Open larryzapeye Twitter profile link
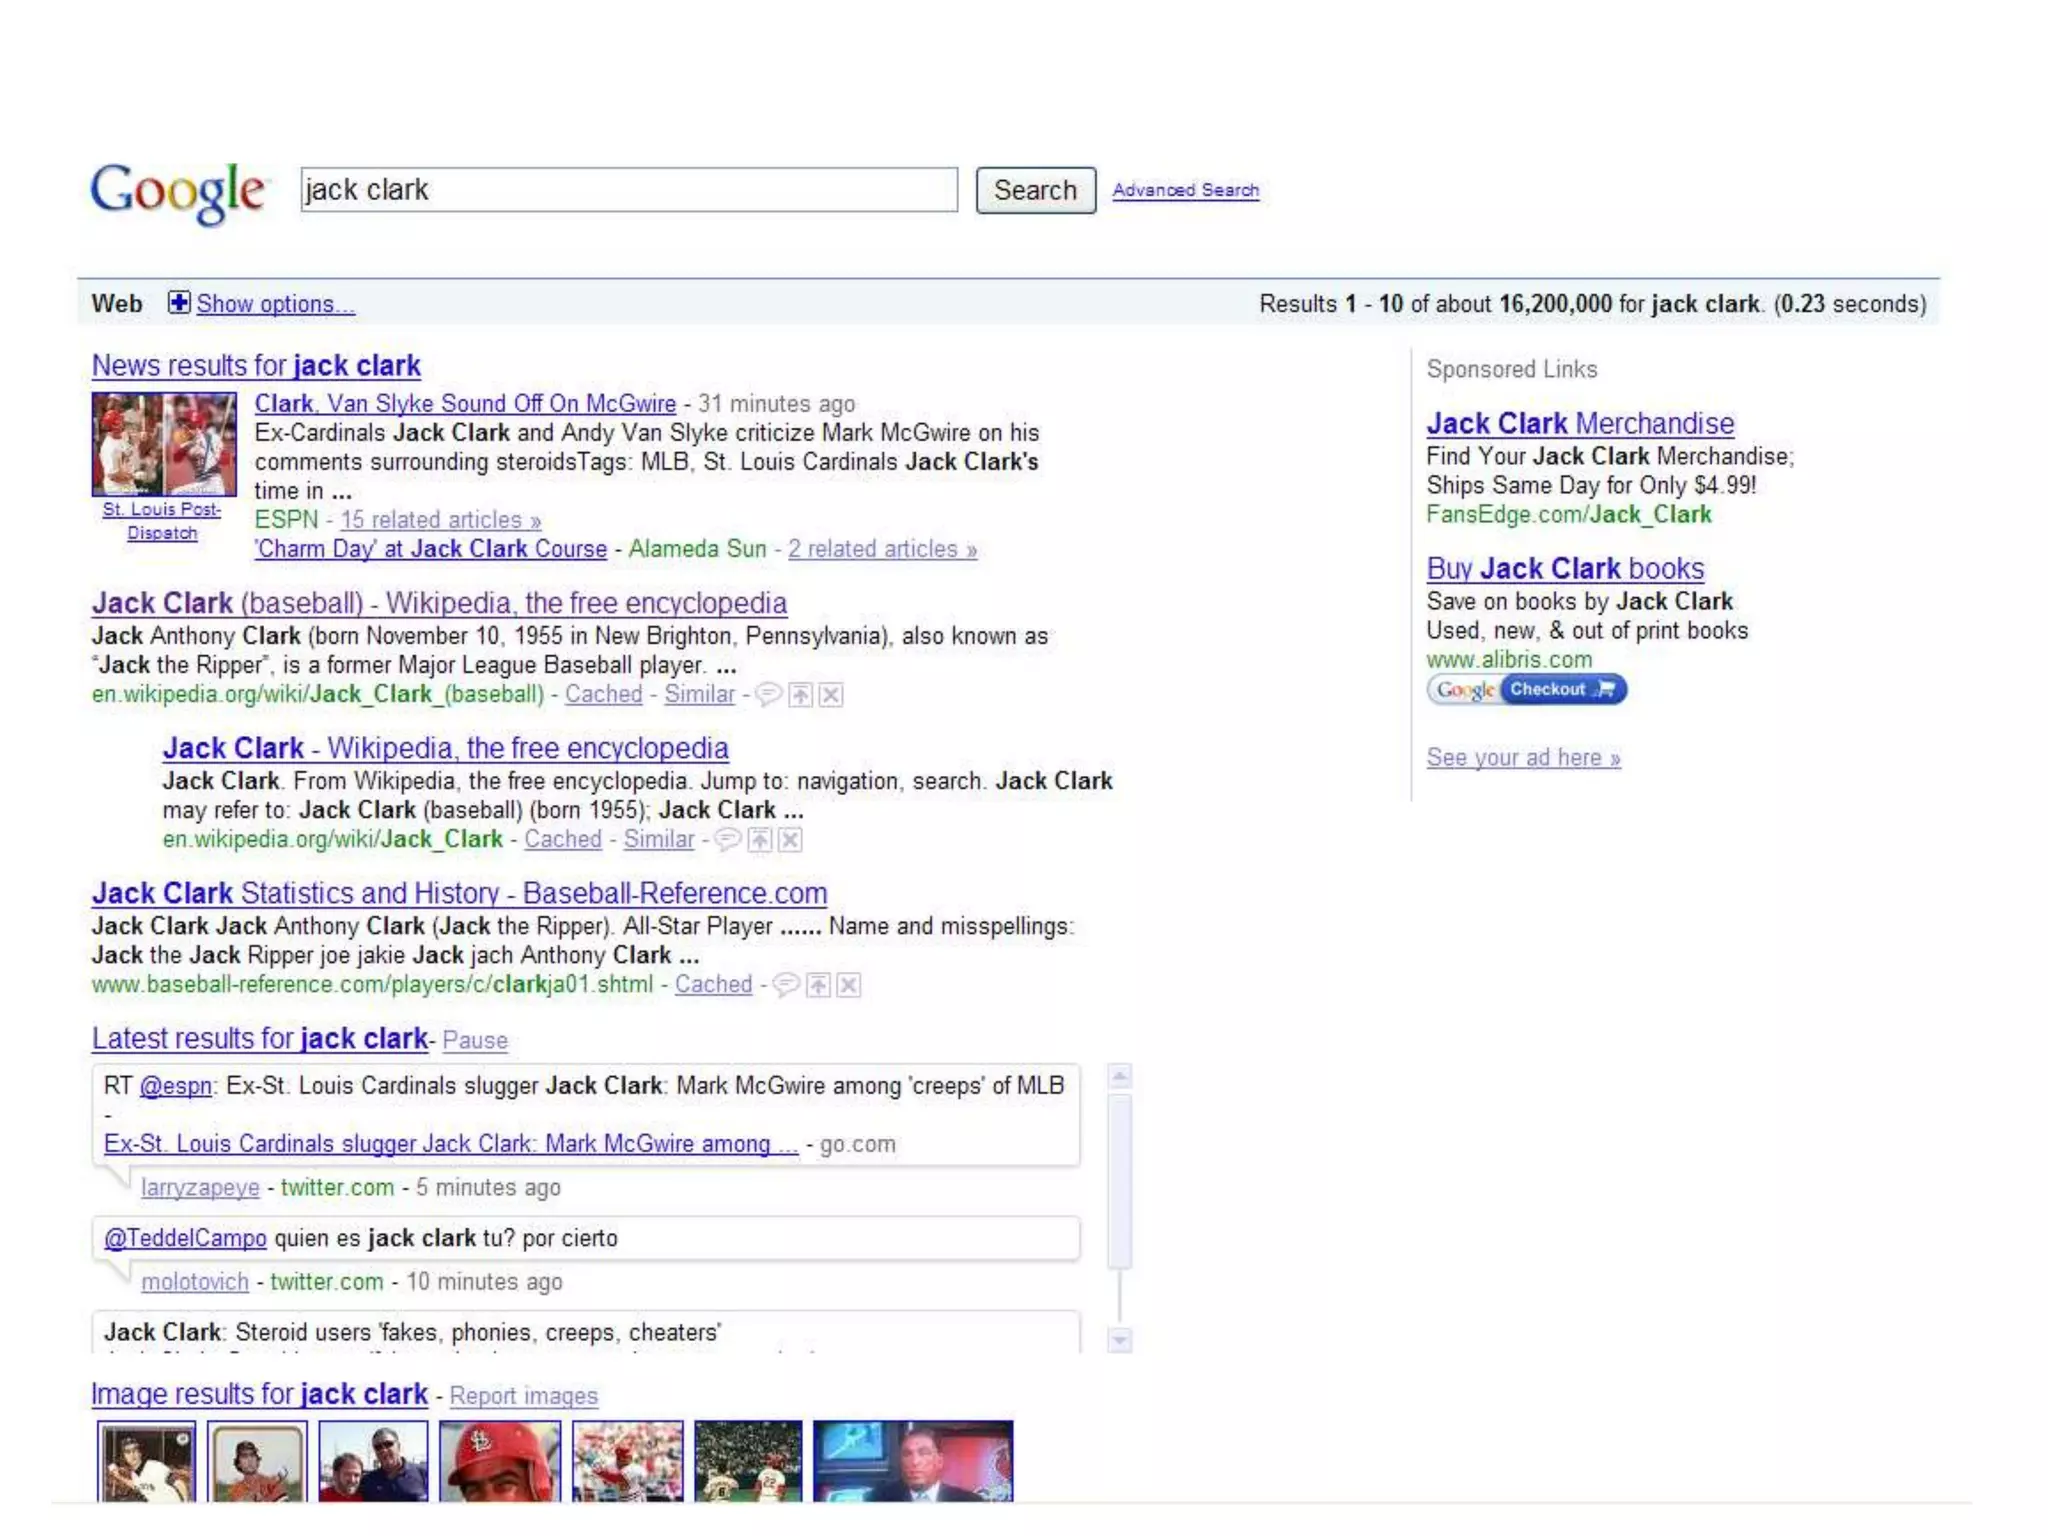The height and width of the screenshot is (1536, 2048). pos(200,1188)
